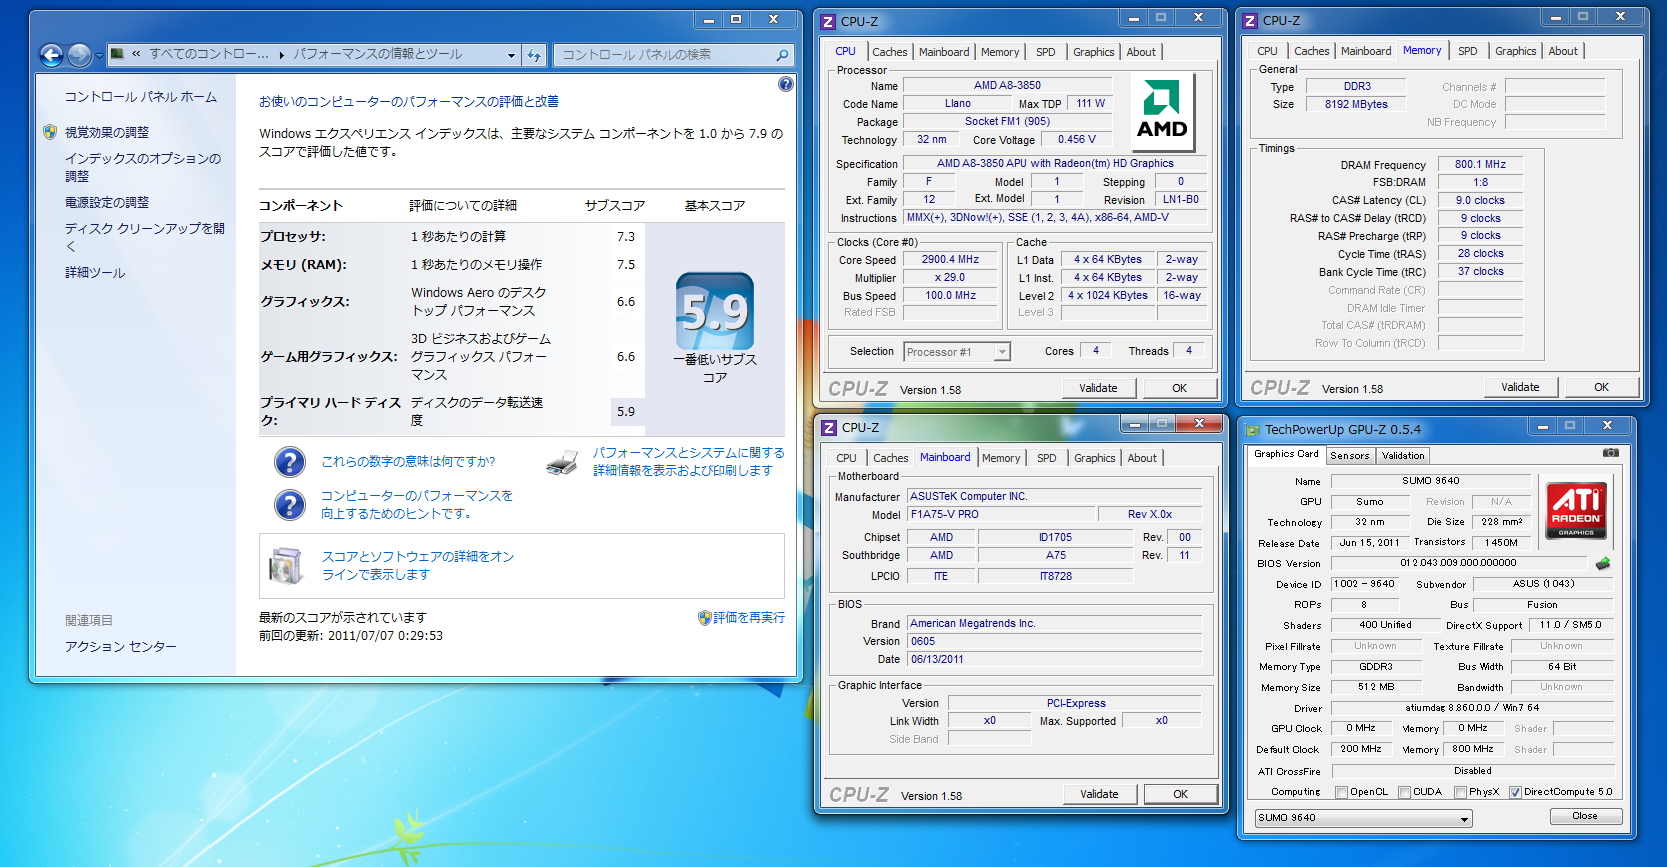Image resolution: width=1667 pixels, height=867 pixels.
Task: Click Validate in CPU-Z window showing CPU tab
Action: pos(1098,388)
